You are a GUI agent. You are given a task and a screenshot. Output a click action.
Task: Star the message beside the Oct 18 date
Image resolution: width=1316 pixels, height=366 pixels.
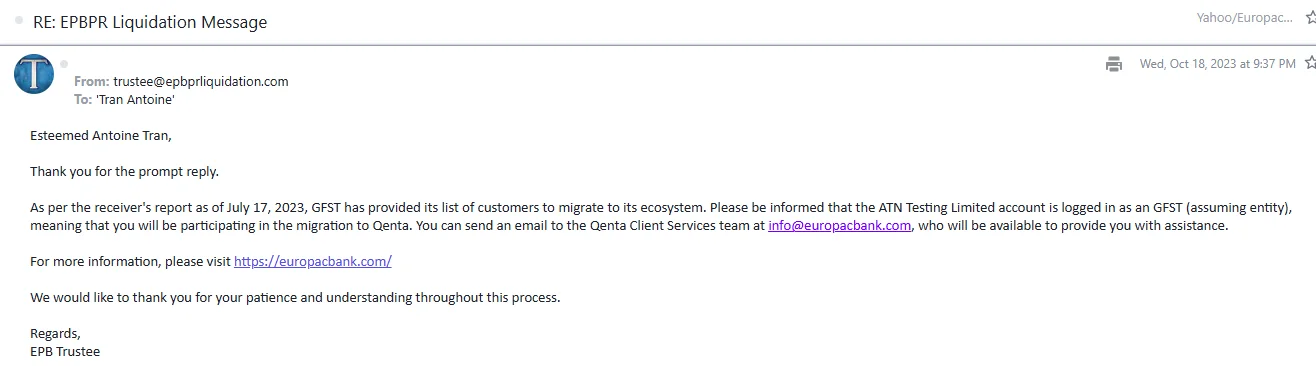tap(1310, 64)
